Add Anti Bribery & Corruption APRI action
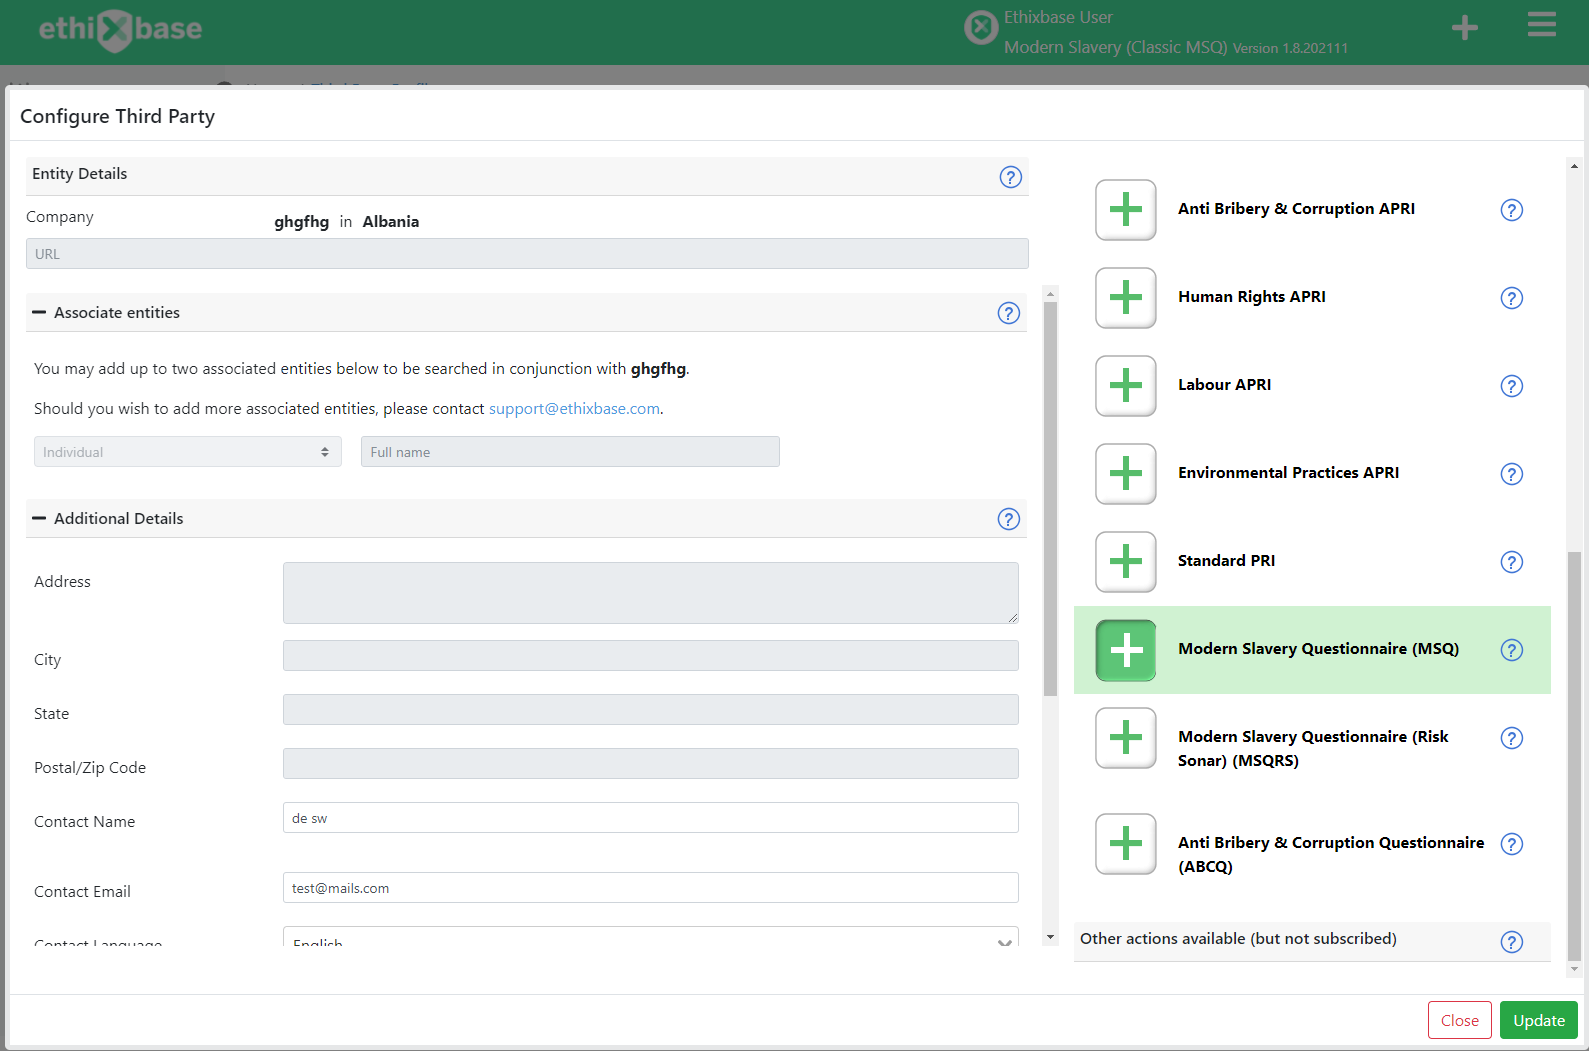Screen dimensions: 1589x1051 click(x=1126, y=210)
